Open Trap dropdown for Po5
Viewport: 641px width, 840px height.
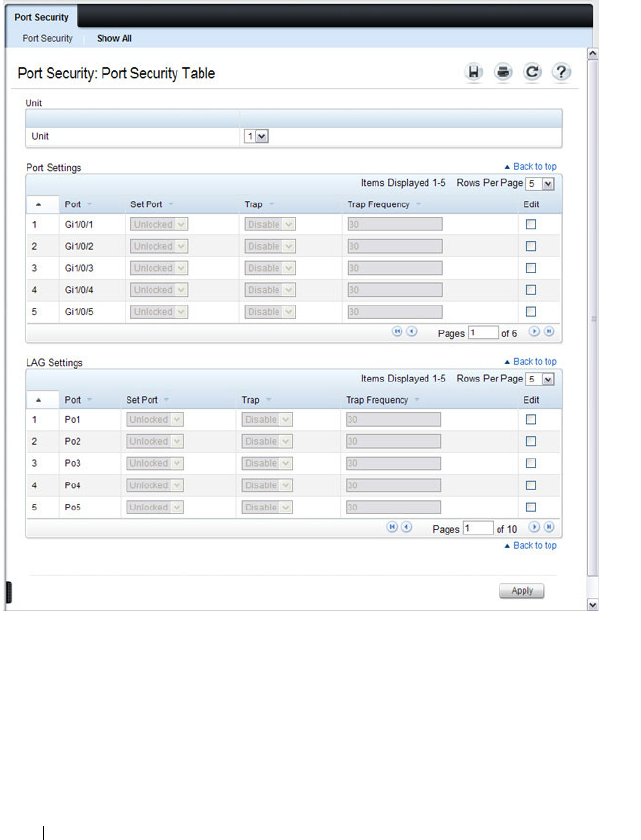(x=267, y=507)
